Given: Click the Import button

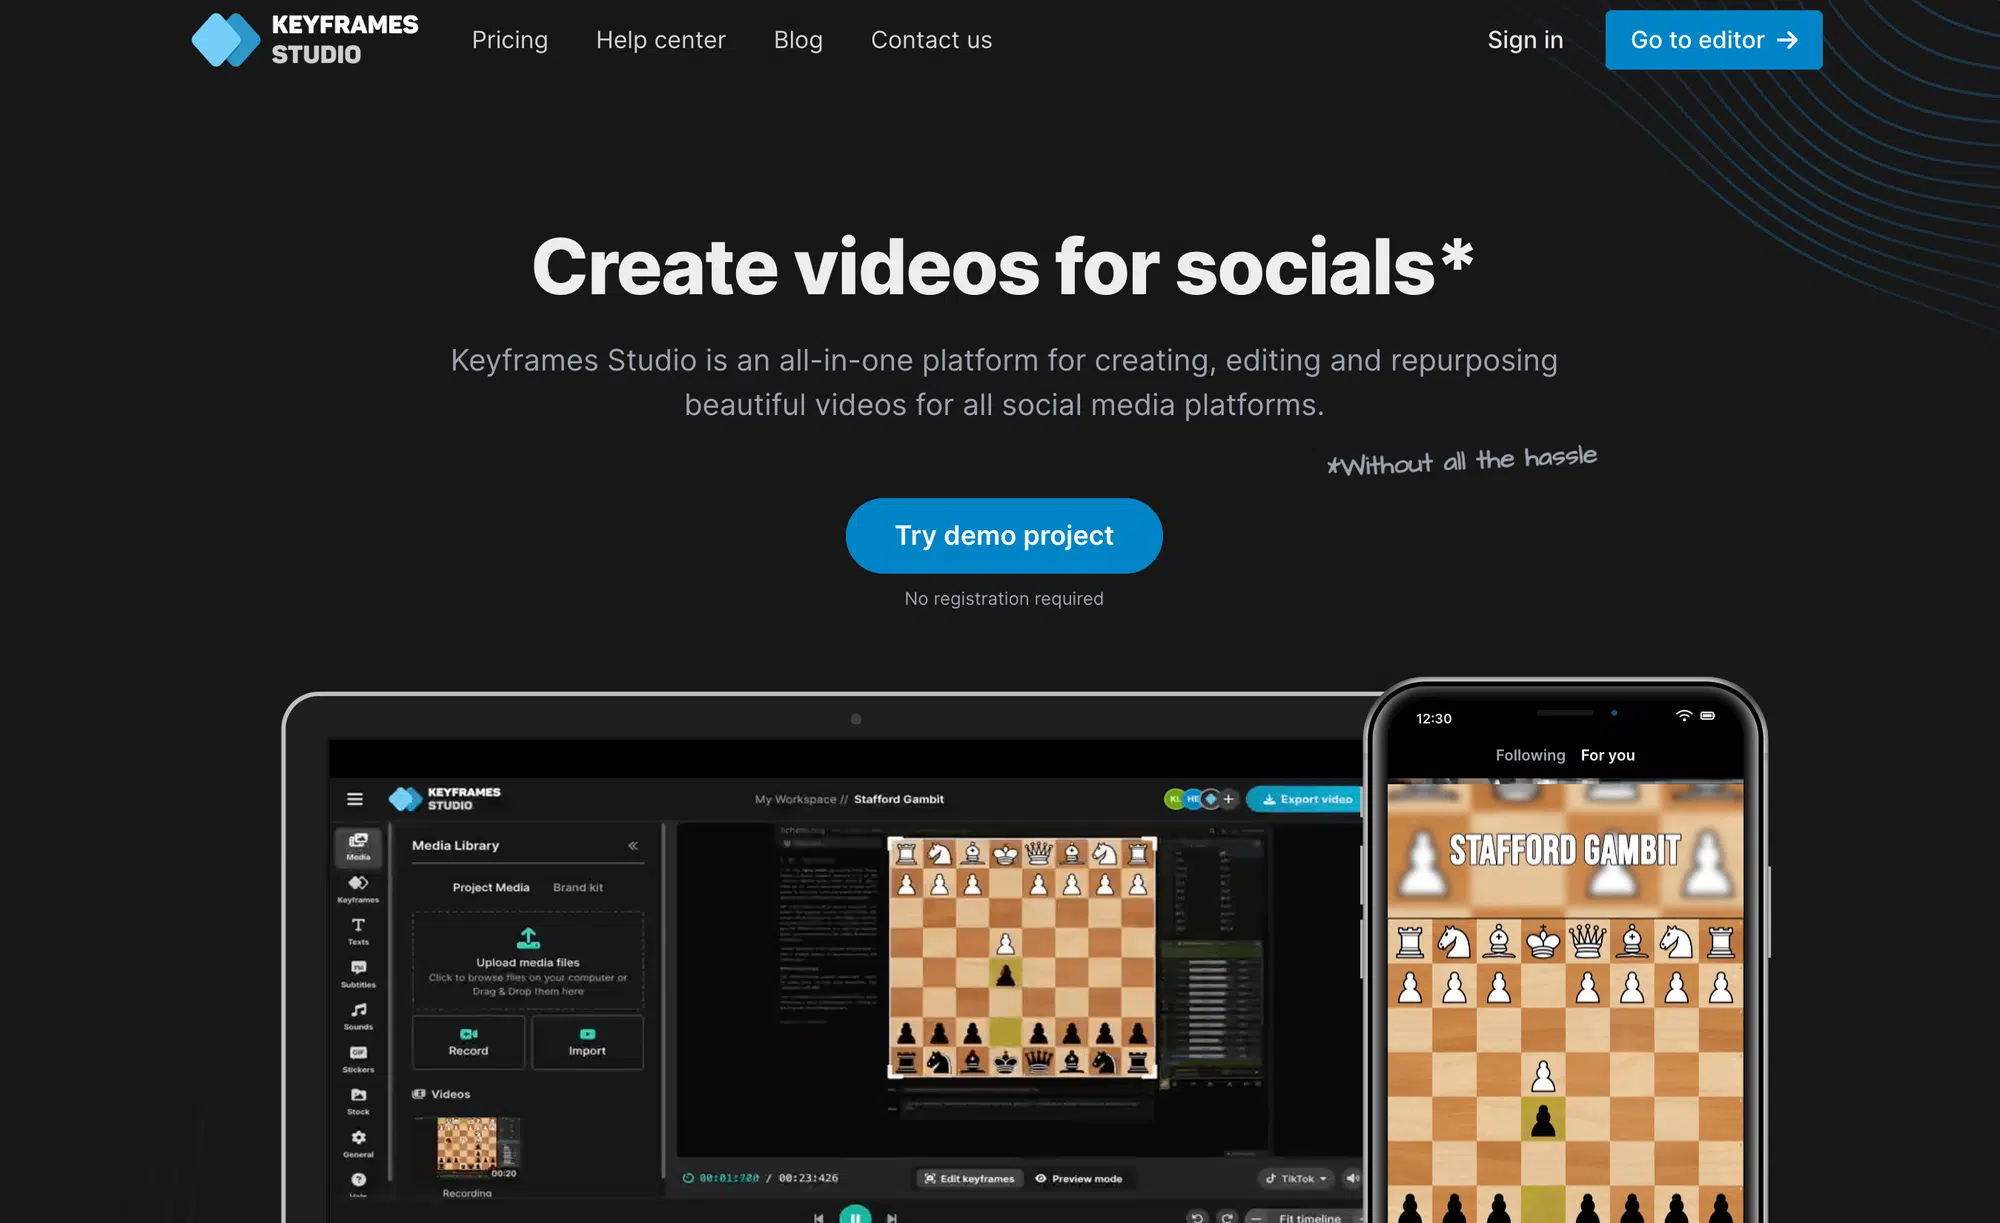Looking at the screenshot, I should click(x=587, y=1042).
